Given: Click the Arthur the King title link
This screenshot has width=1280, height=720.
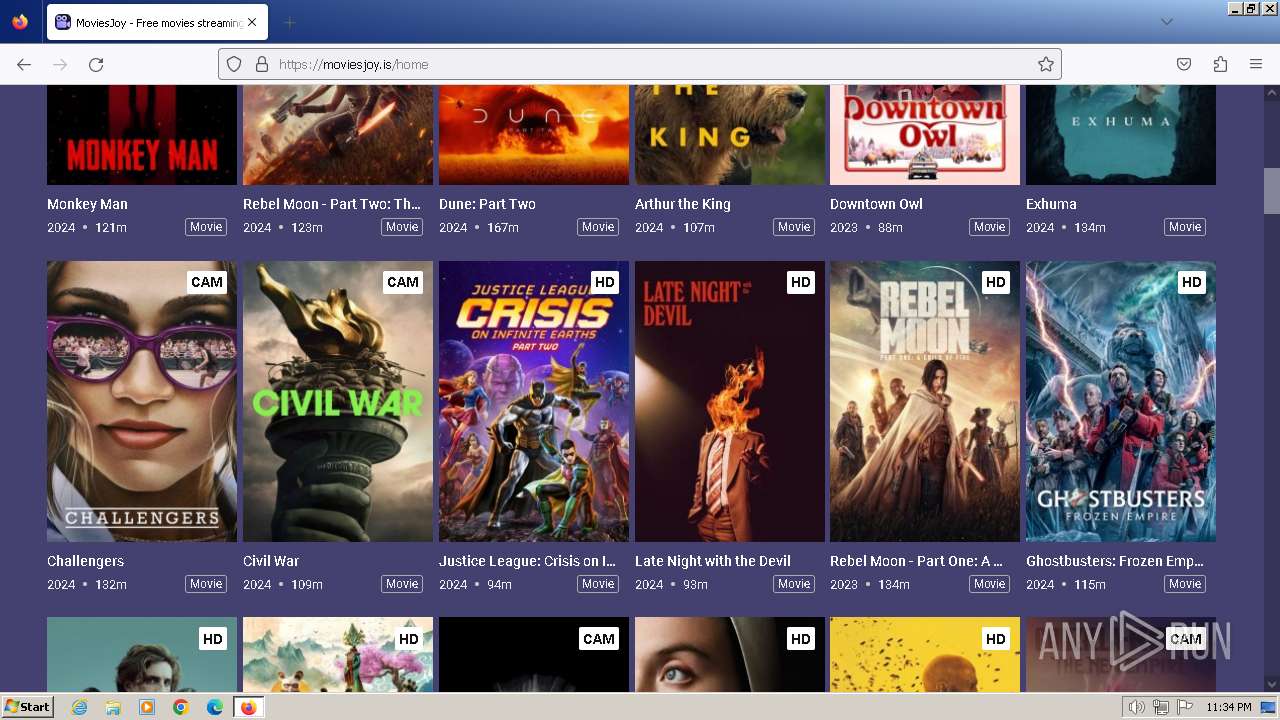Looking at the screenshot, I should click(683, 204).
